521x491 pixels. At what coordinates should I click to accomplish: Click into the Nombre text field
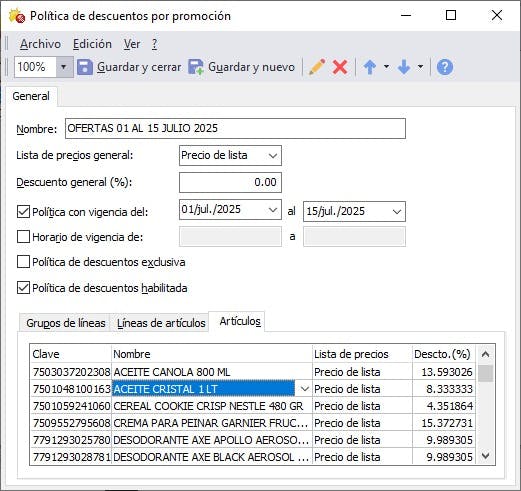[235, 128]
